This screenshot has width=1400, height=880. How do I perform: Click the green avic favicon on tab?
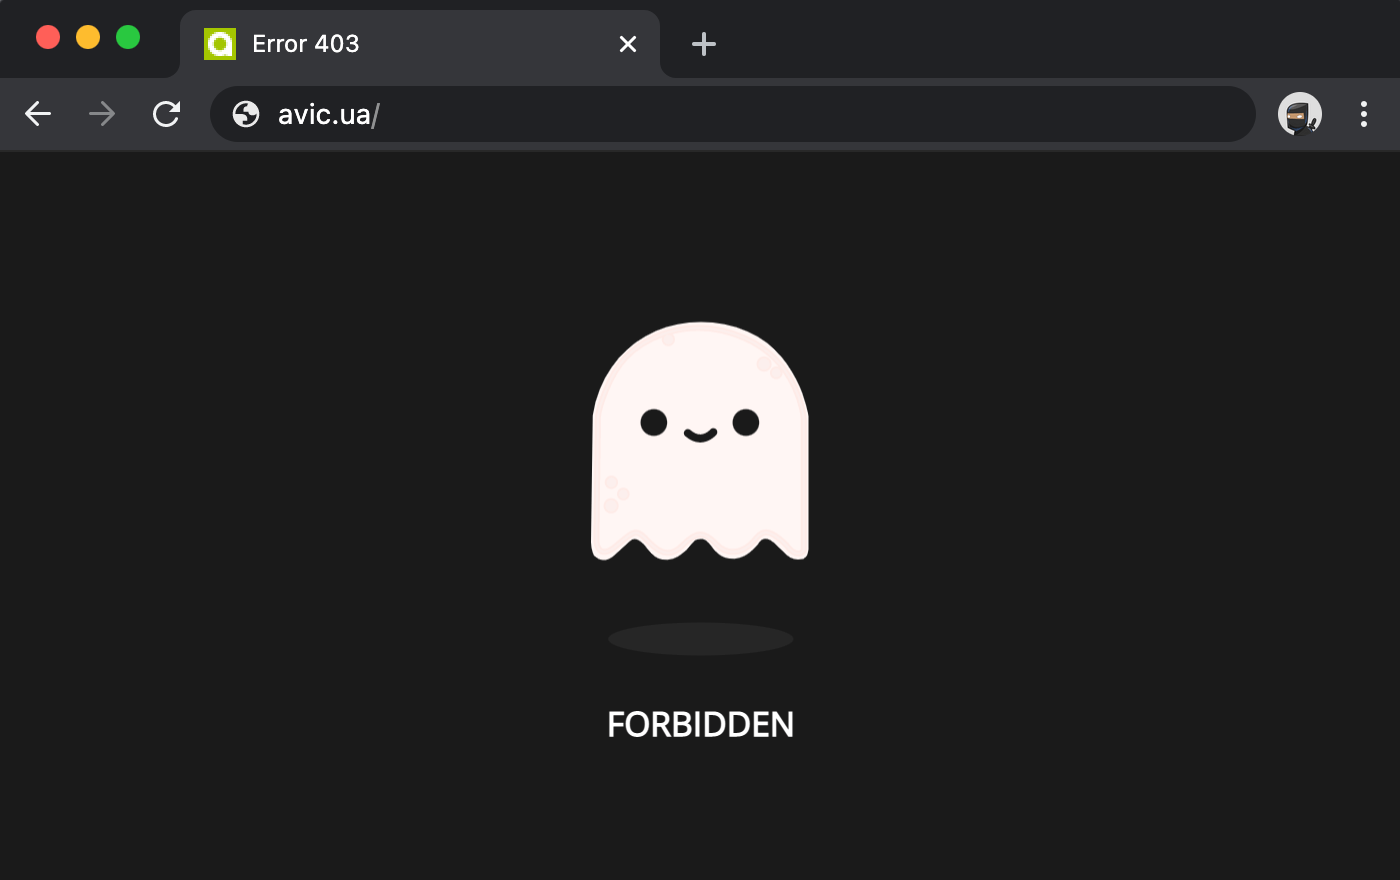[x=220, y=44]
